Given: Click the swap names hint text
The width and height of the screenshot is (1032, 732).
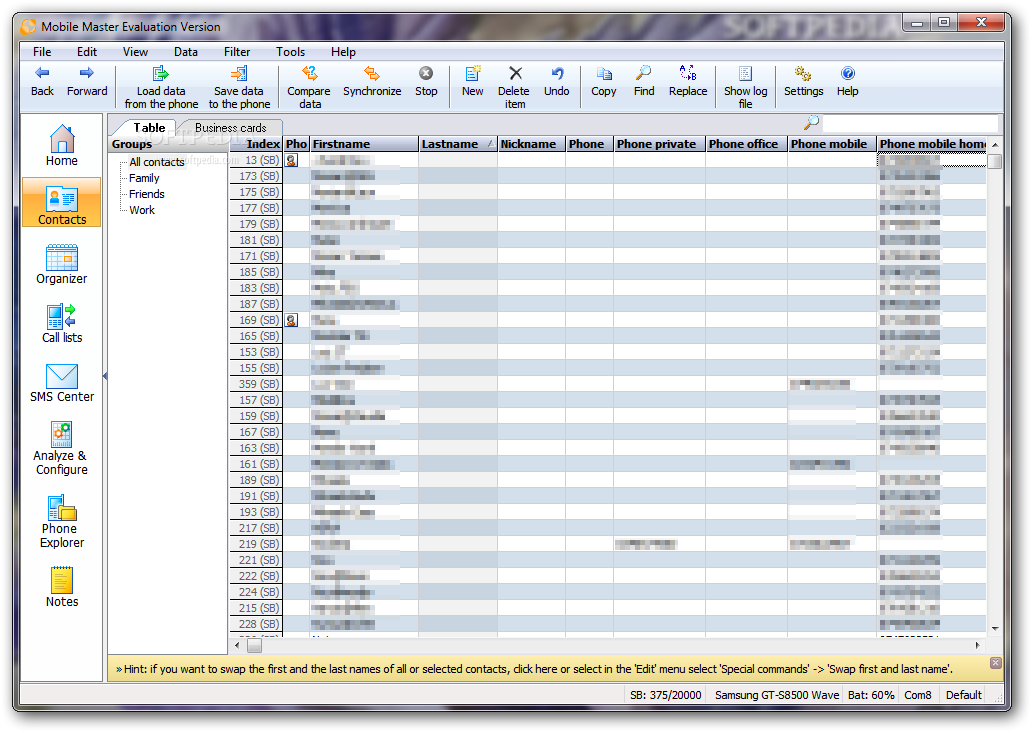Looking at the screenshot, I should coord(534,669).
